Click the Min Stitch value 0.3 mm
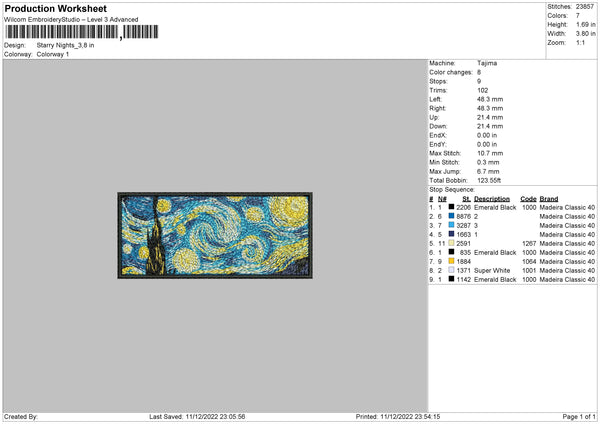 pyautogui.click(x=488, y=162)
